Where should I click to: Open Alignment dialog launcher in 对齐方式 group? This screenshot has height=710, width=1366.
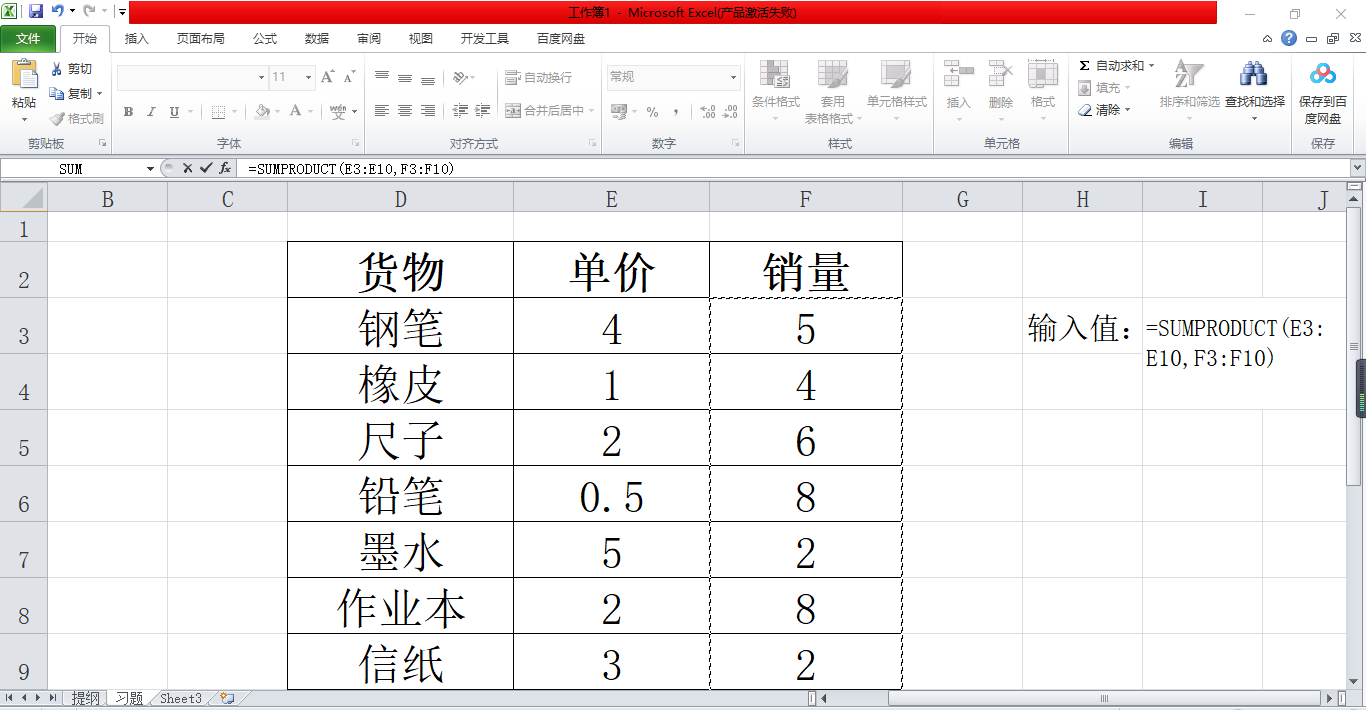593,143
